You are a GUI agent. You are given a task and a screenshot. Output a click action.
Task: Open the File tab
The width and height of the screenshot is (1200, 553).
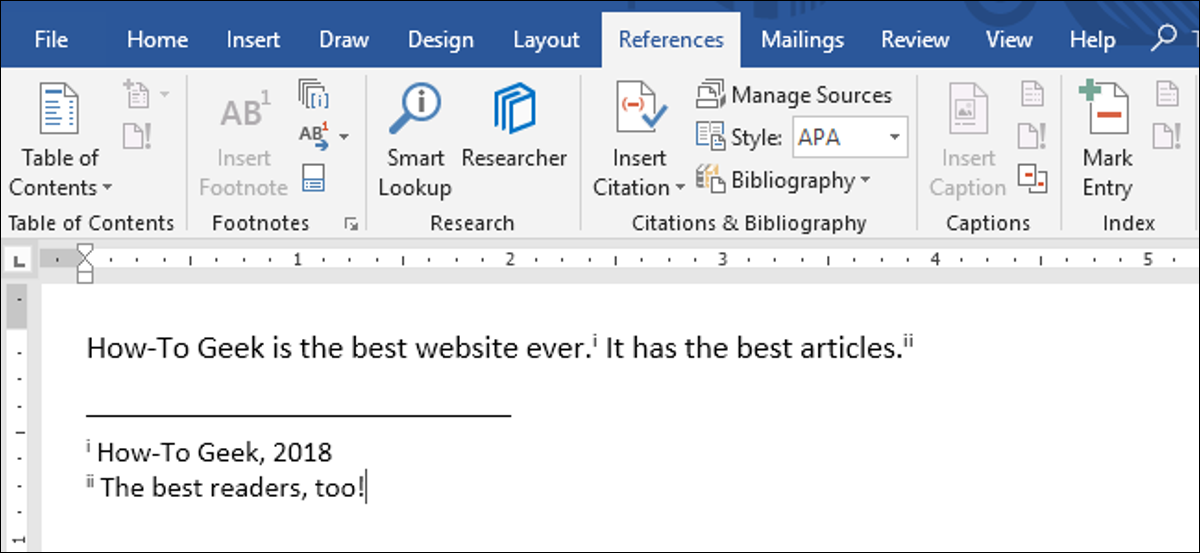(x=51, y=40)
